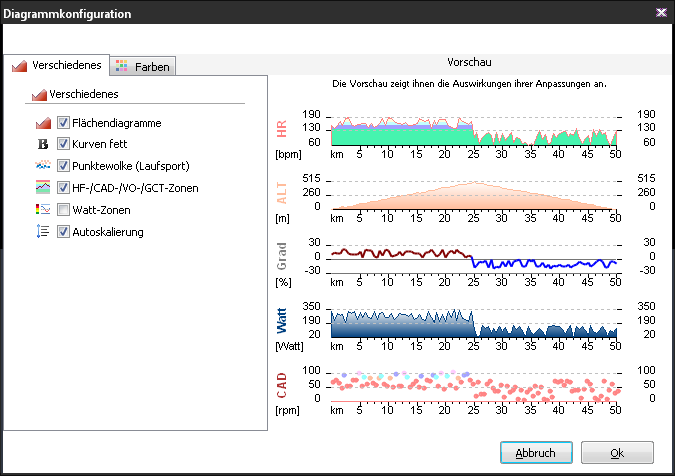Click the Autoskalierung scale icon

43,232
